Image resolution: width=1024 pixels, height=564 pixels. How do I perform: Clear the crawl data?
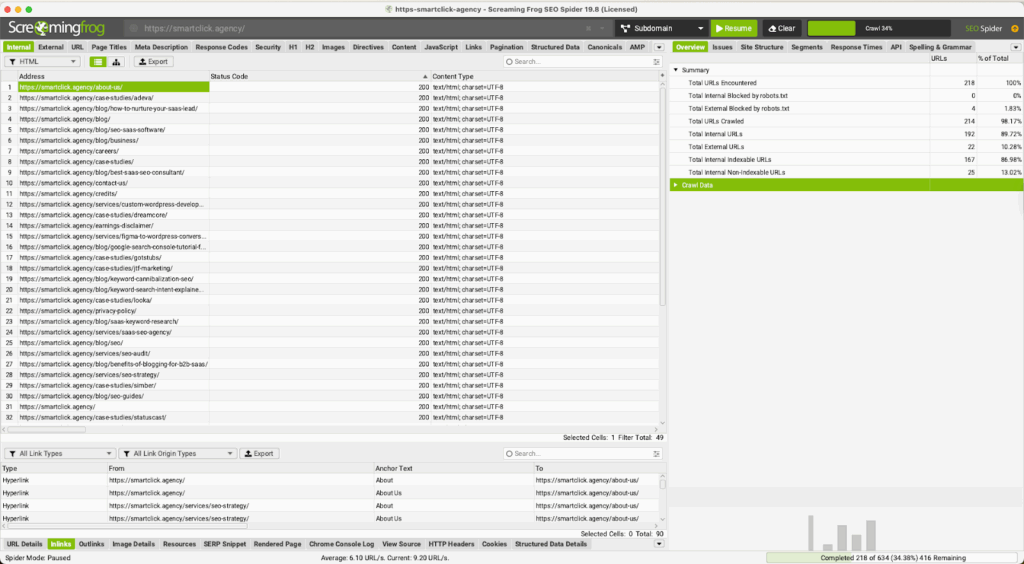(782, 28)
